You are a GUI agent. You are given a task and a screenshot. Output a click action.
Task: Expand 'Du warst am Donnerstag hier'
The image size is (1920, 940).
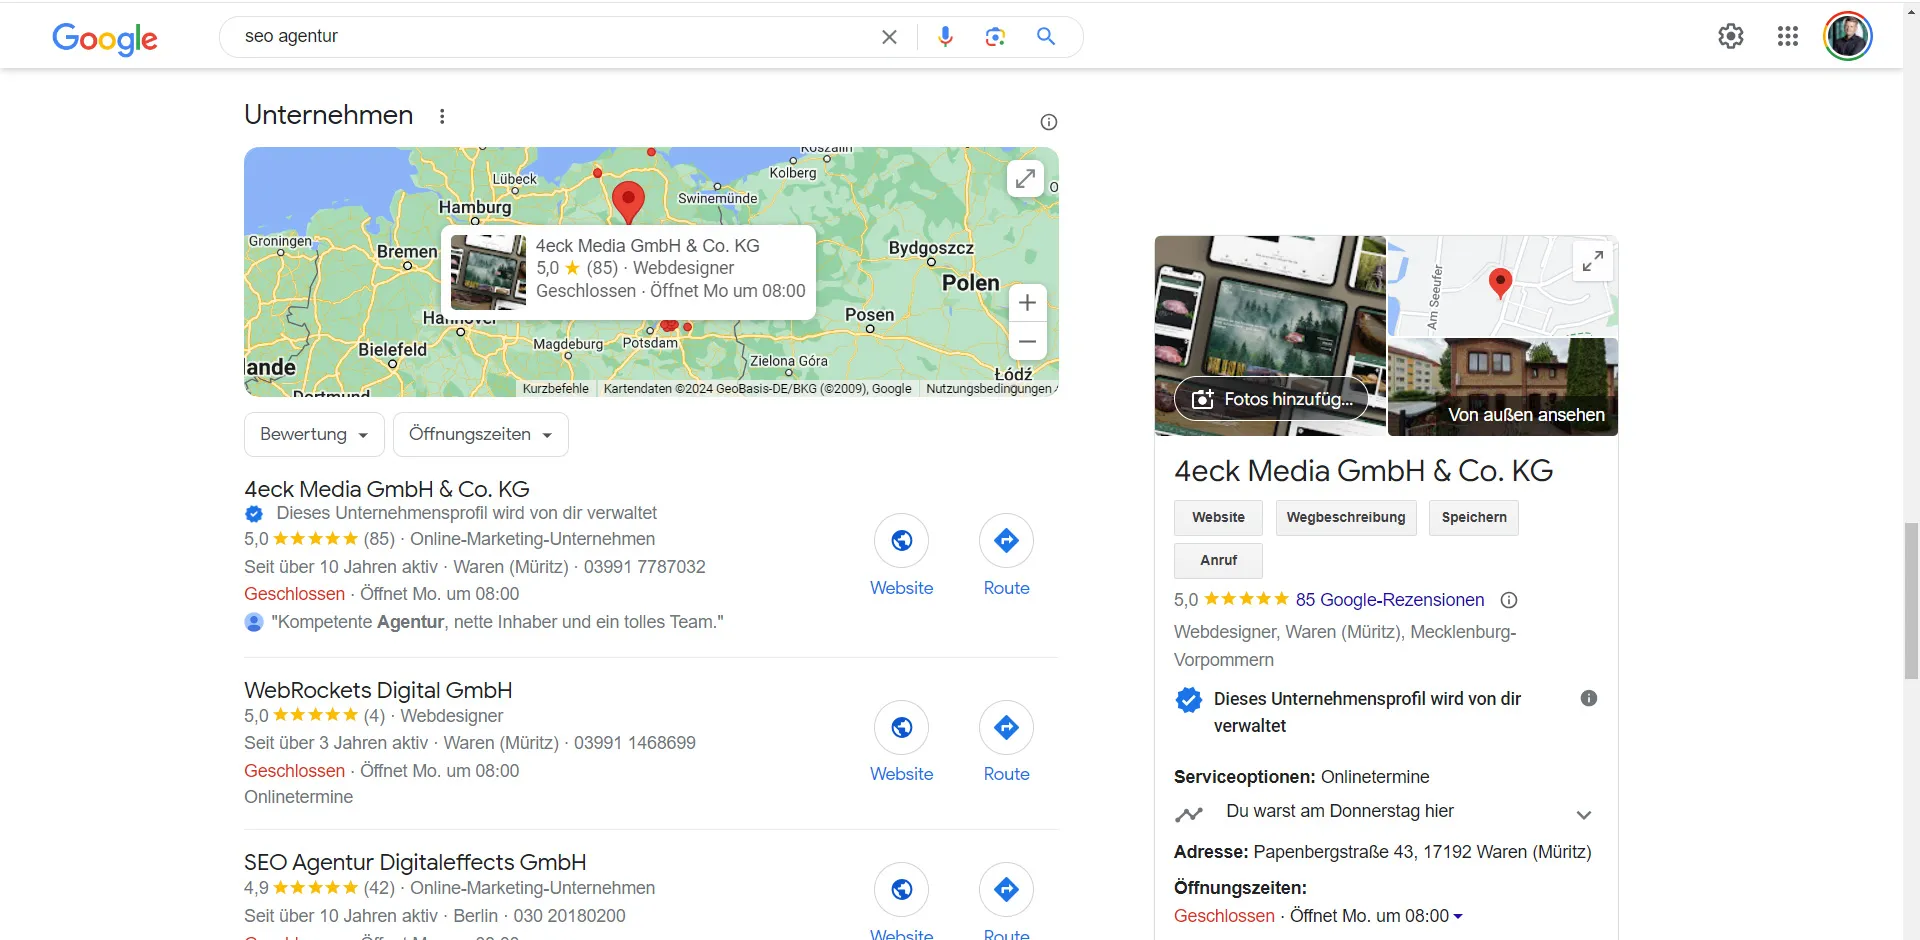pyautogui.click(x=1584, y=815)
